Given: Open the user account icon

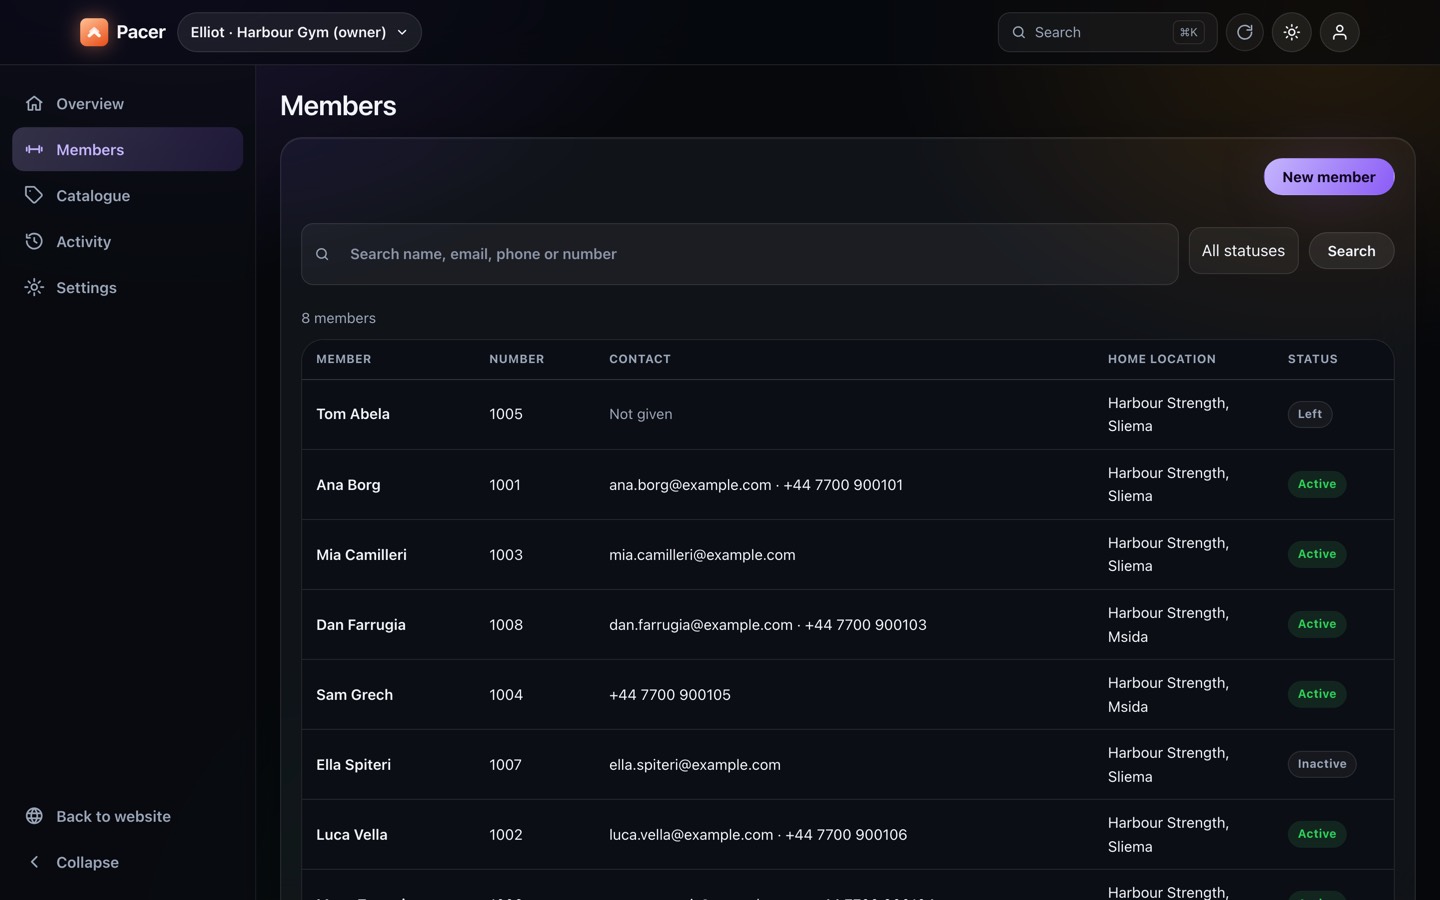Looking at the screenshot, I should (x=1340, y=32).
